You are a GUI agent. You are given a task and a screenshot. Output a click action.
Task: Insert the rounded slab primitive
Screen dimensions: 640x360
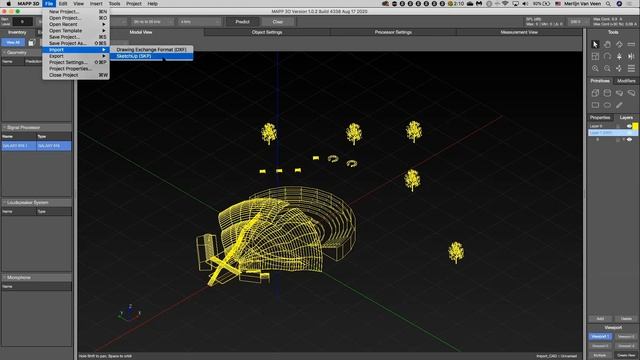pyautogui.click(x=631, y=93)
